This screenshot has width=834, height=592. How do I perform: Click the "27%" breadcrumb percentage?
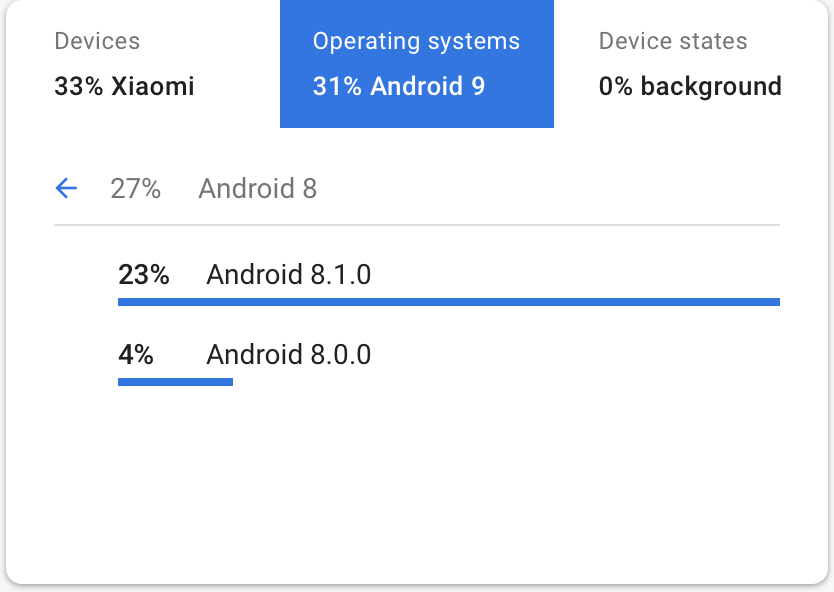click(x=137, y=188)
